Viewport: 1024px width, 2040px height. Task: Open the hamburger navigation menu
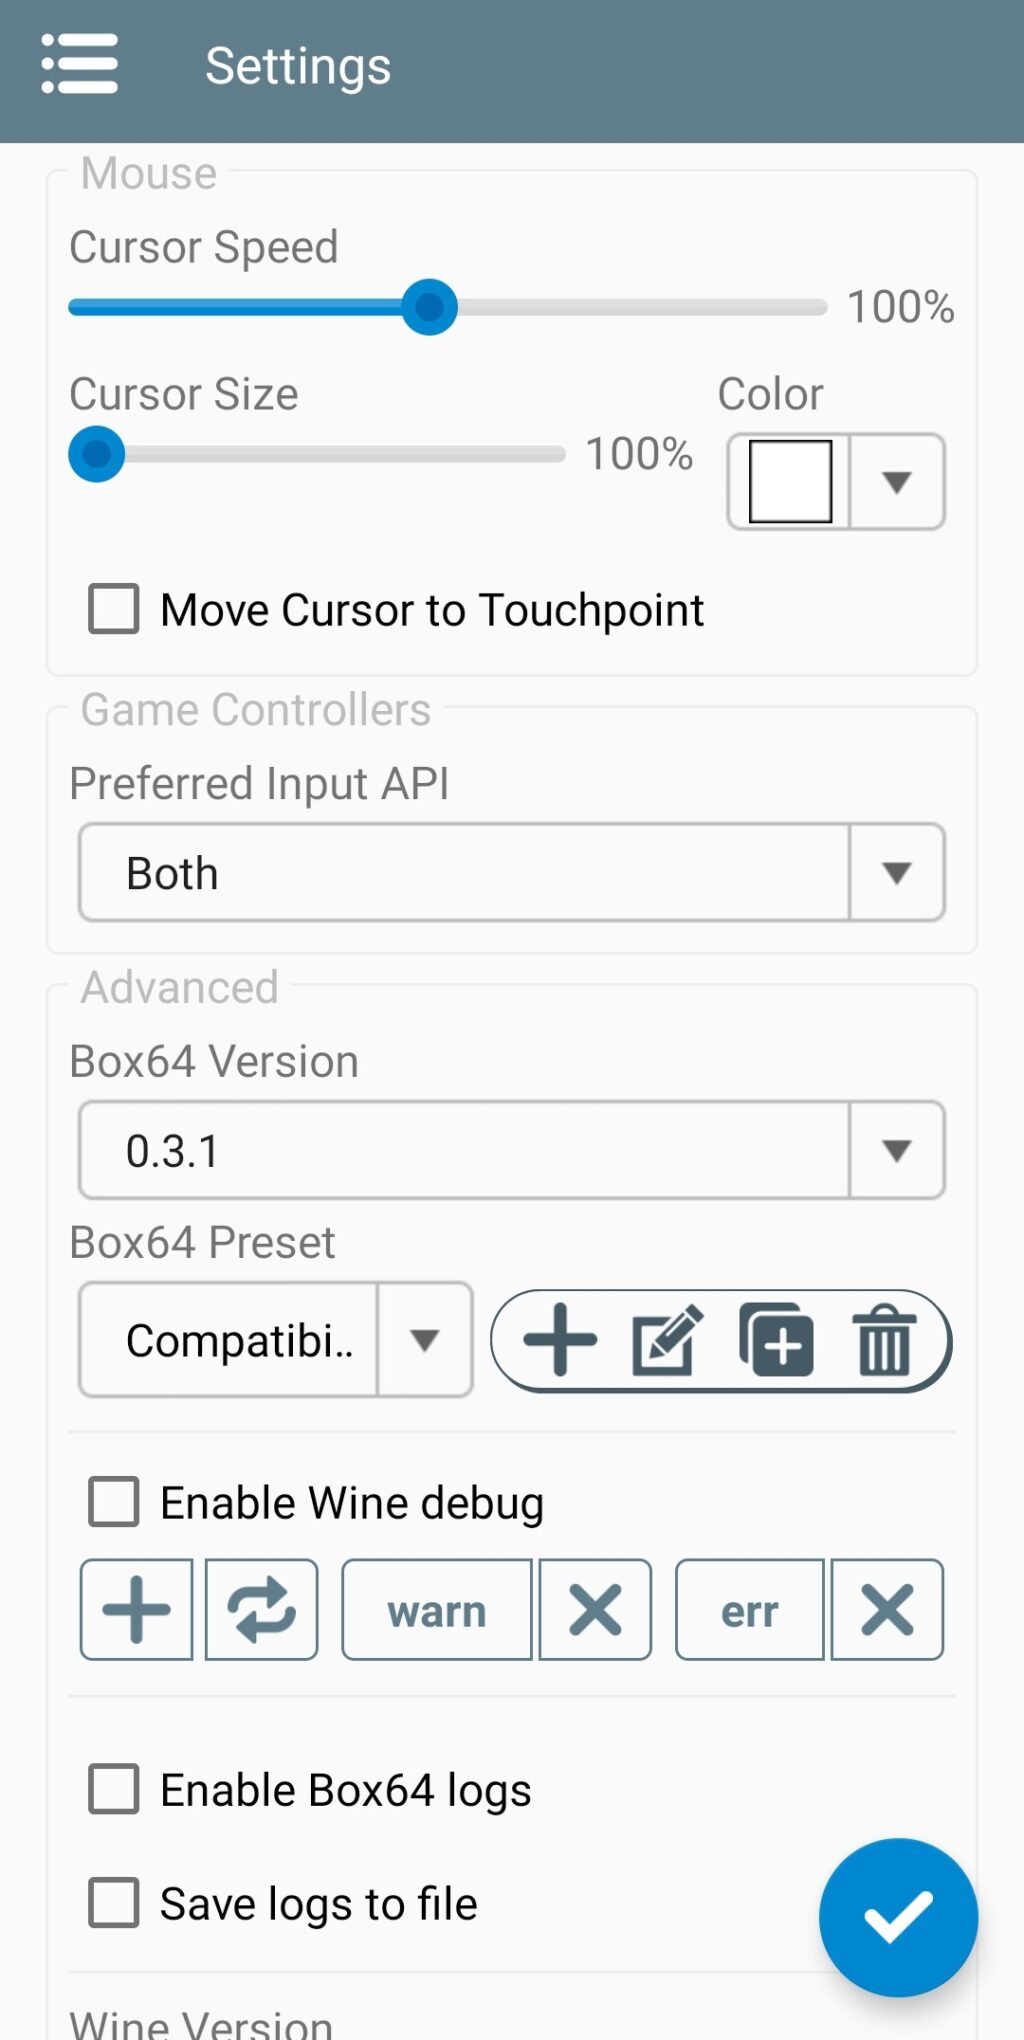click(x=80, y=64)
